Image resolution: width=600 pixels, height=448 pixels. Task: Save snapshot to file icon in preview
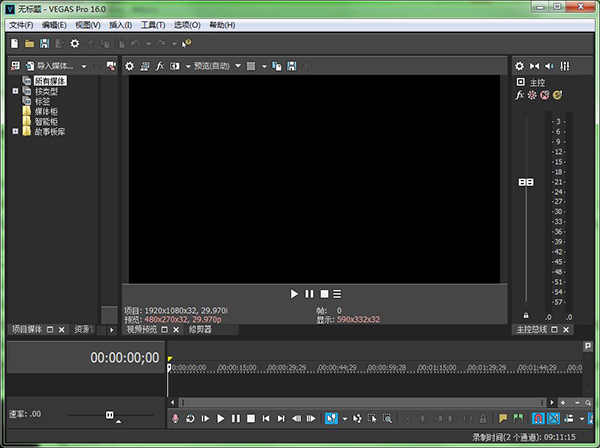292,66
